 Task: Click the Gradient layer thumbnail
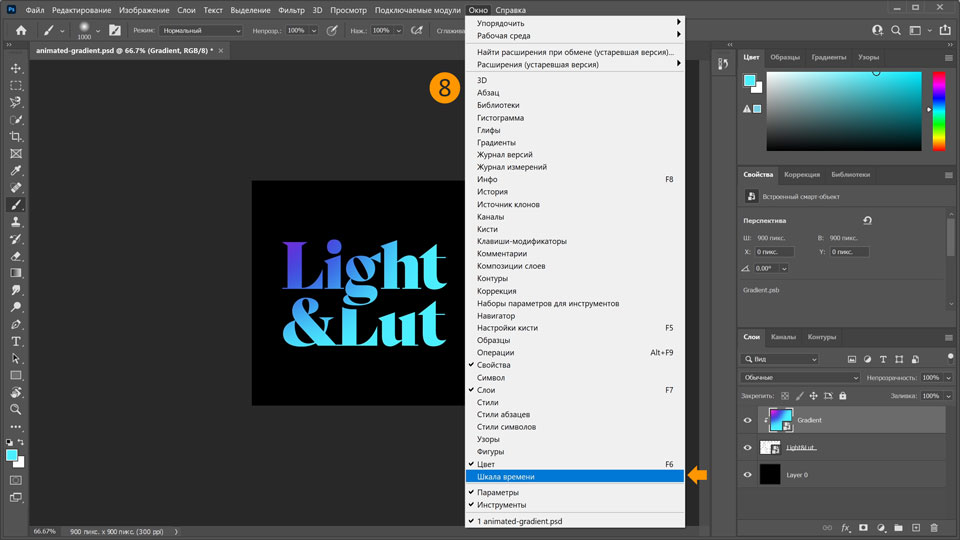(x=780, y=420)
